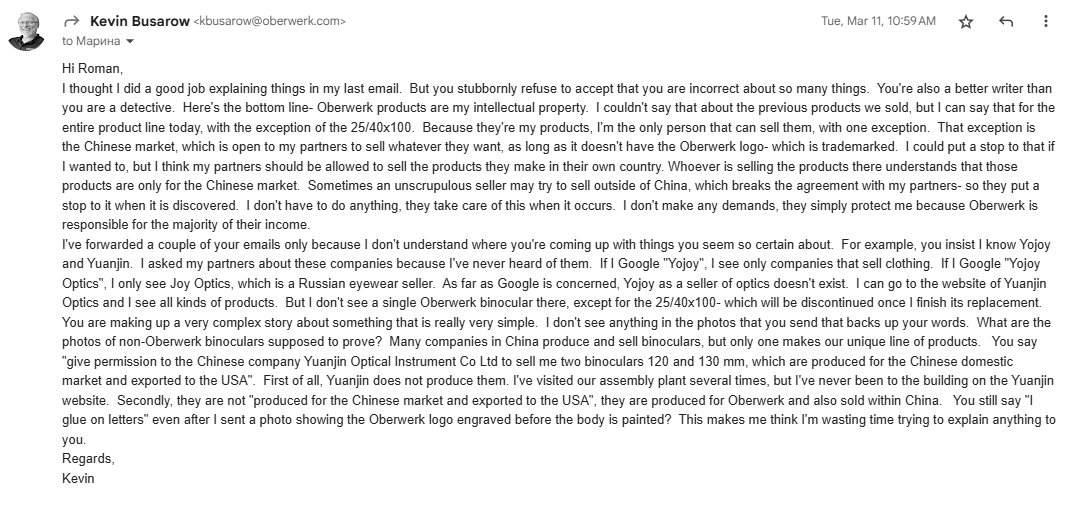Star this email from Kevin Busarow

coord(965,22)
